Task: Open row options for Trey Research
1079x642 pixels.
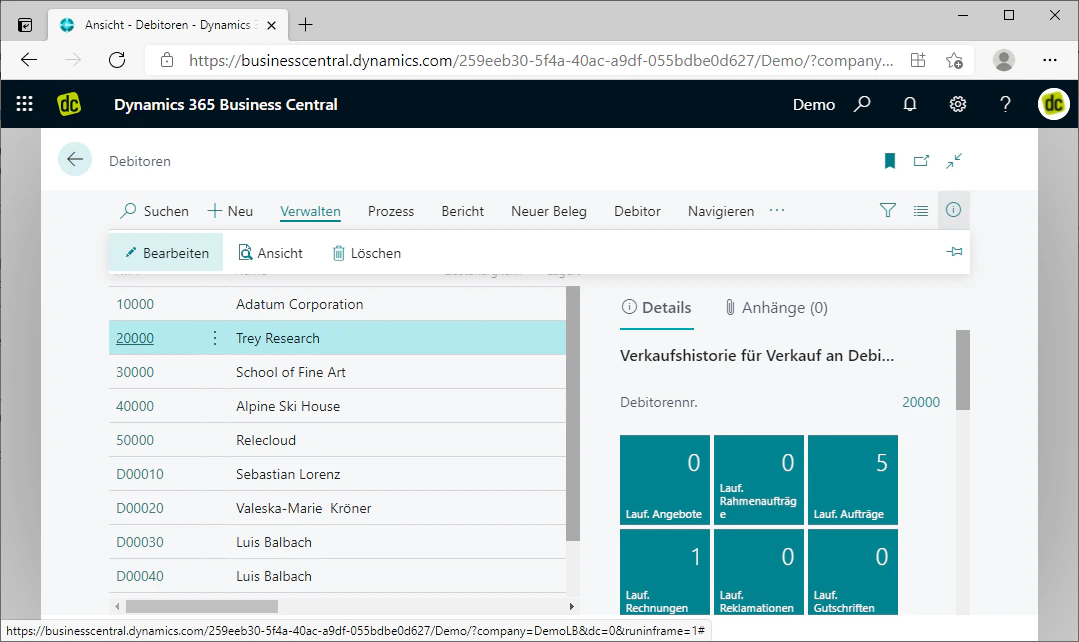Action: (x=215, y=338)
